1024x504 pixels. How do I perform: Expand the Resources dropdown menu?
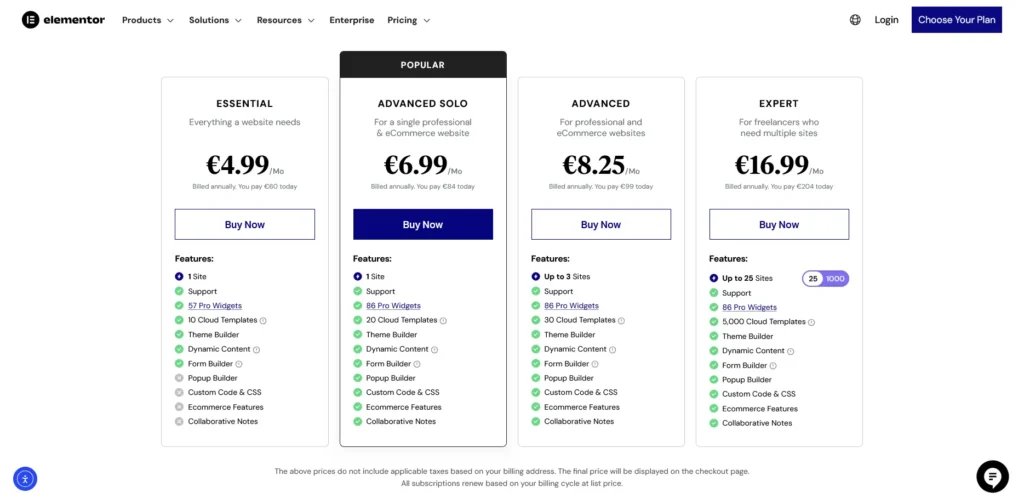285,20
